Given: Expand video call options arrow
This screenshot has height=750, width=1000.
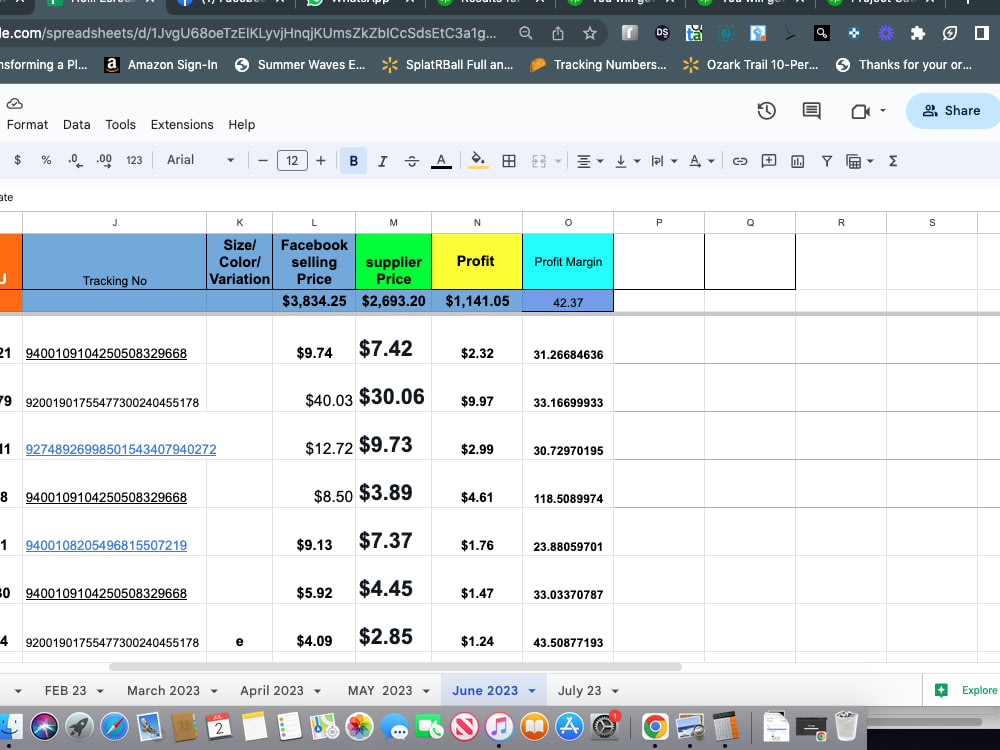Looking at the screenshot, I should click(x=883, y=110).
